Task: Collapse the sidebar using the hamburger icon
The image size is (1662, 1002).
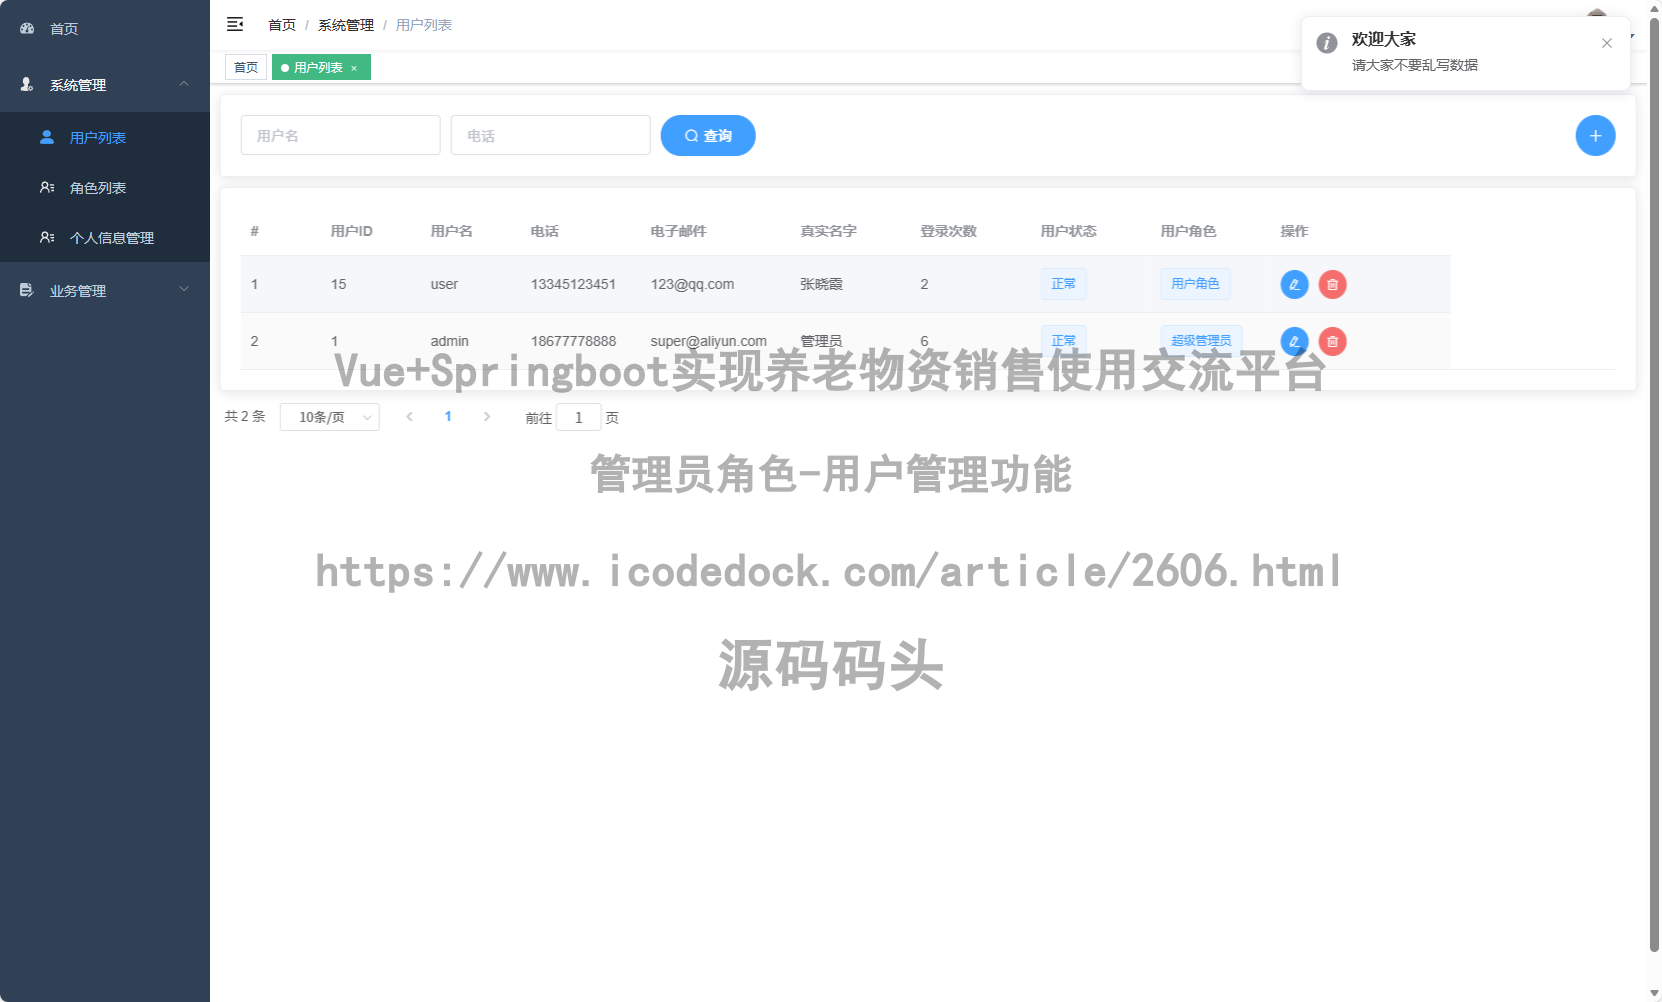Action: [x=235, y=23]
